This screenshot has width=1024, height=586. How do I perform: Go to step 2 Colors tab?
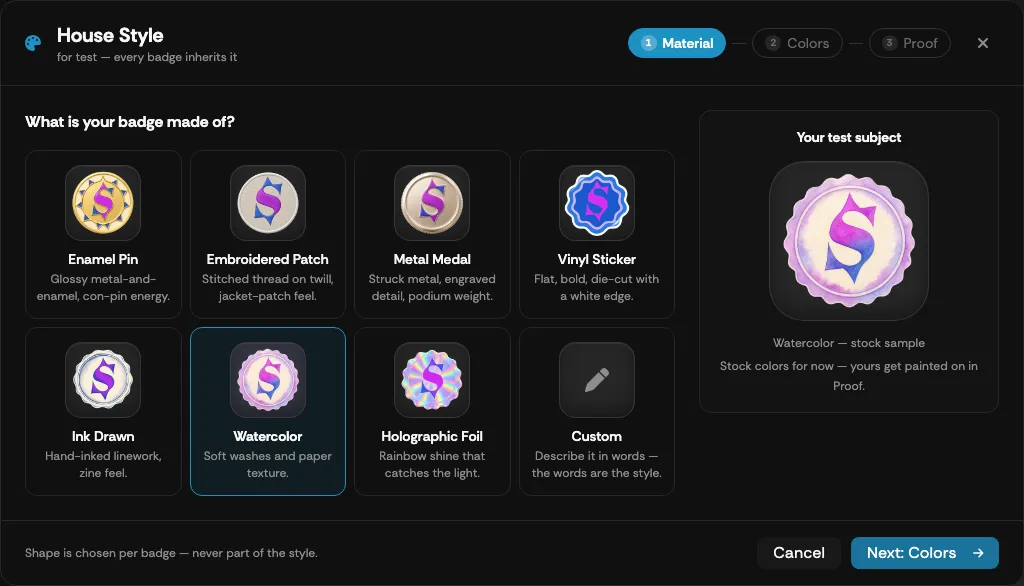pos(797,43)
